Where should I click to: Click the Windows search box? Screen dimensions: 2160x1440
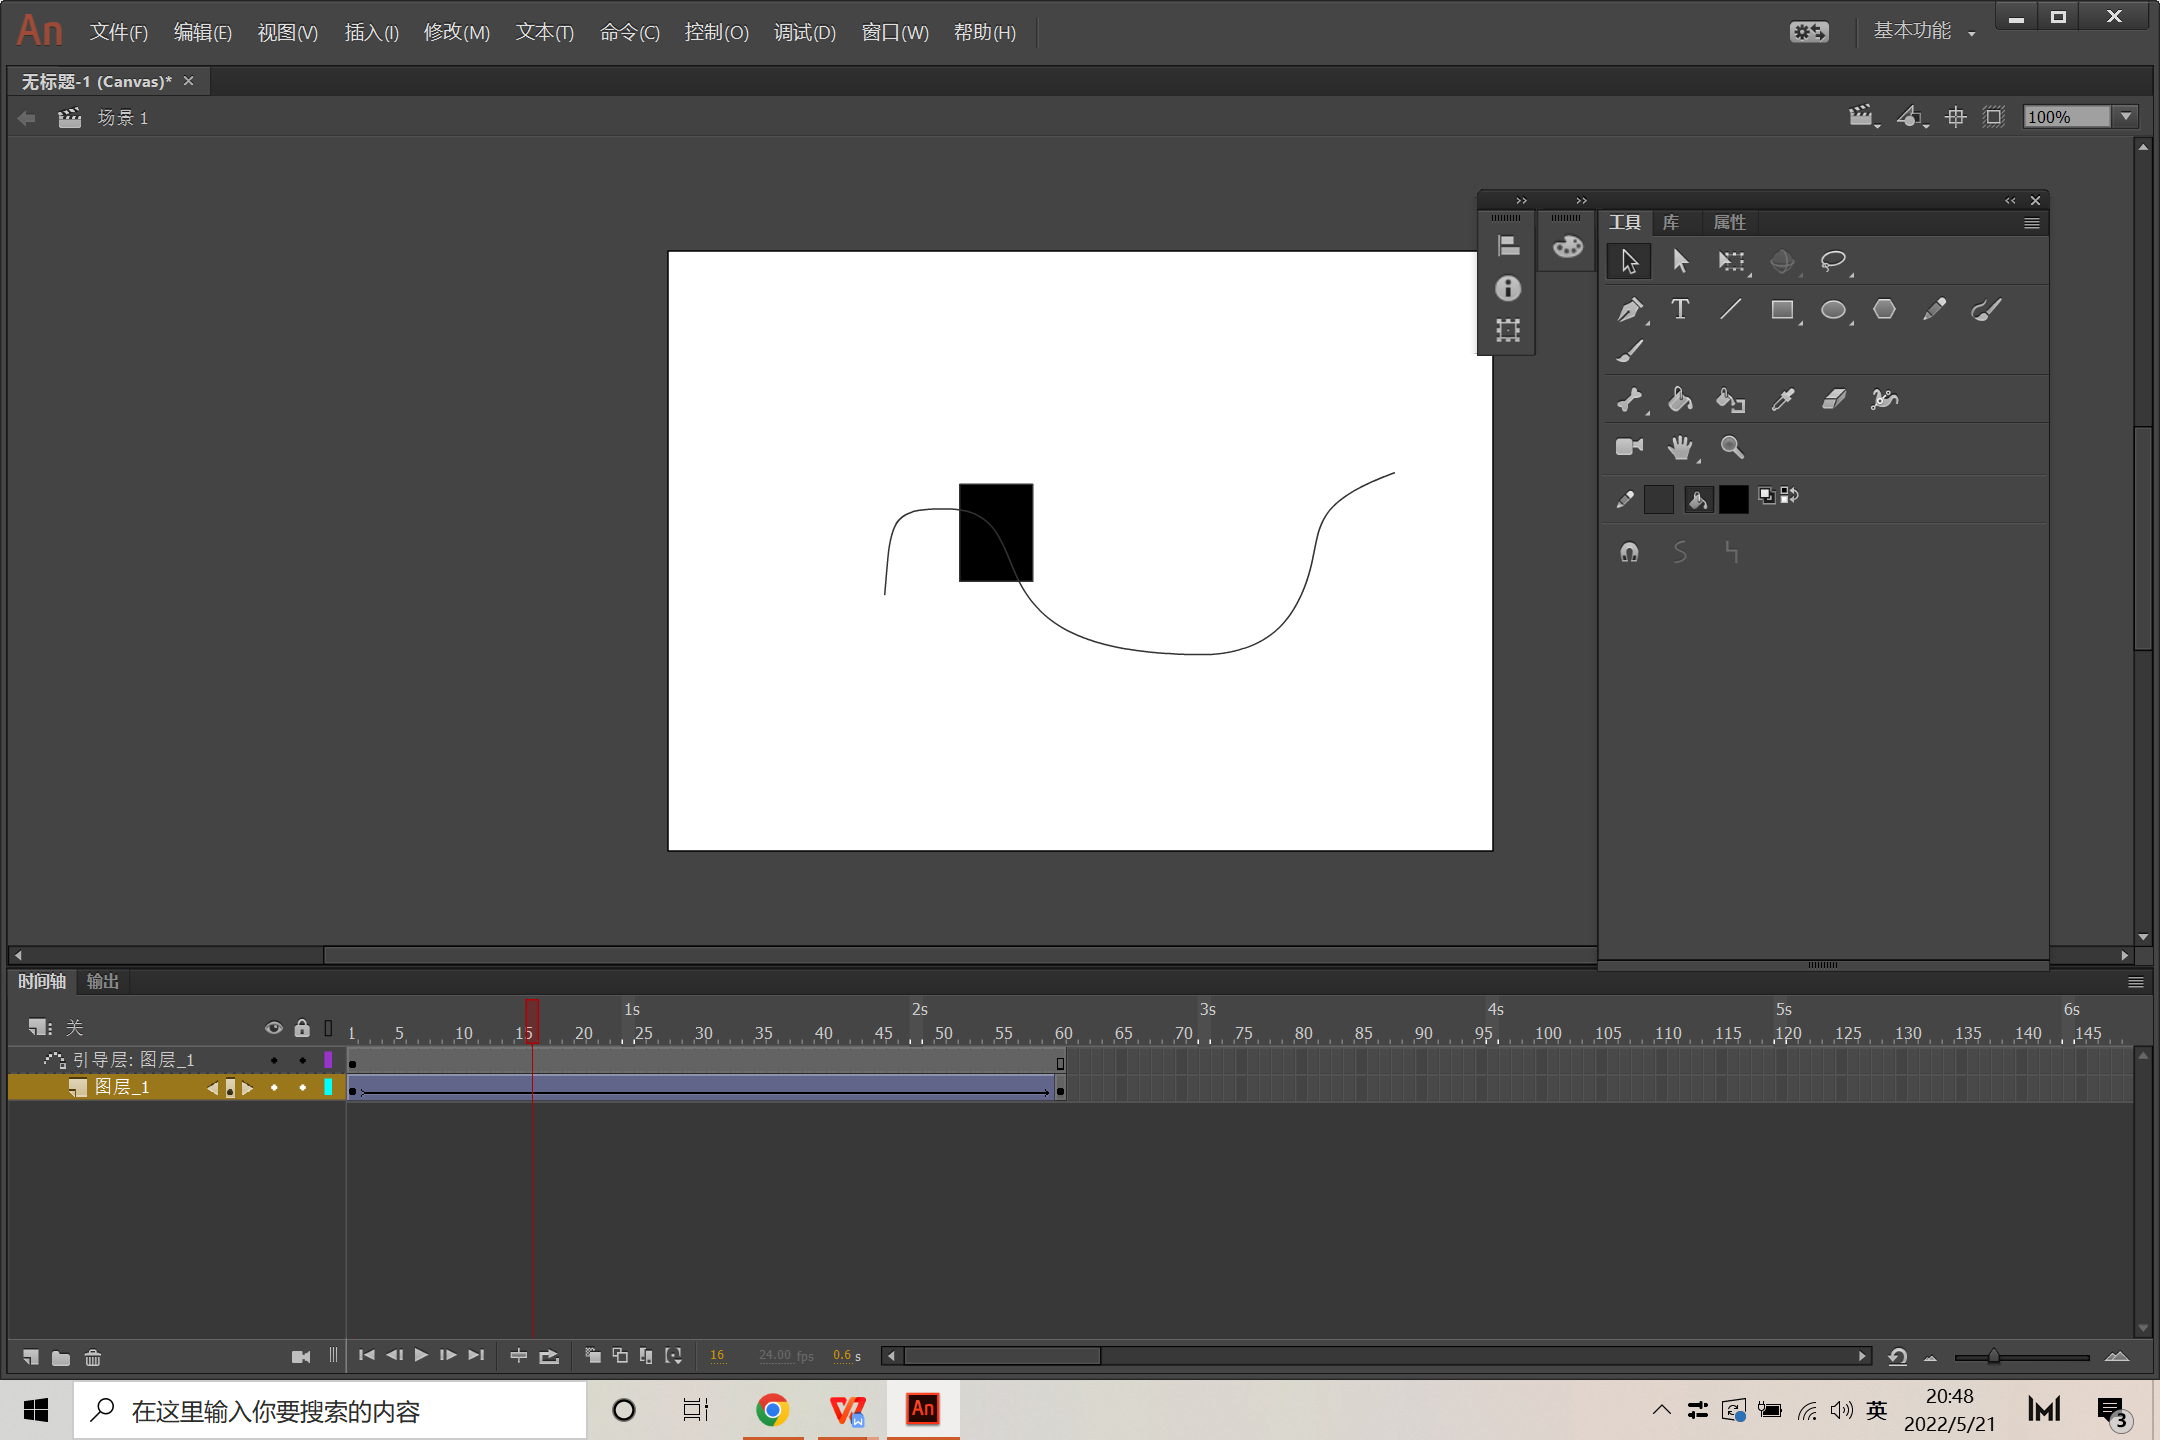[330, 1411]
